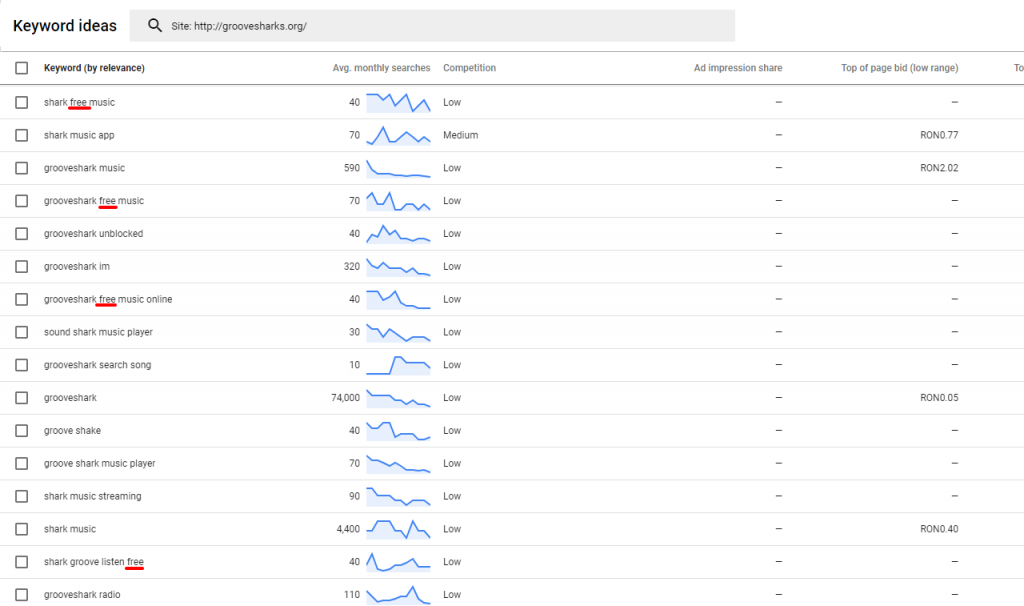This screenshot has height=606, width=1024.
Task: Tick 'grooveshark free music online' checkbox
Action: pos(22,299)
